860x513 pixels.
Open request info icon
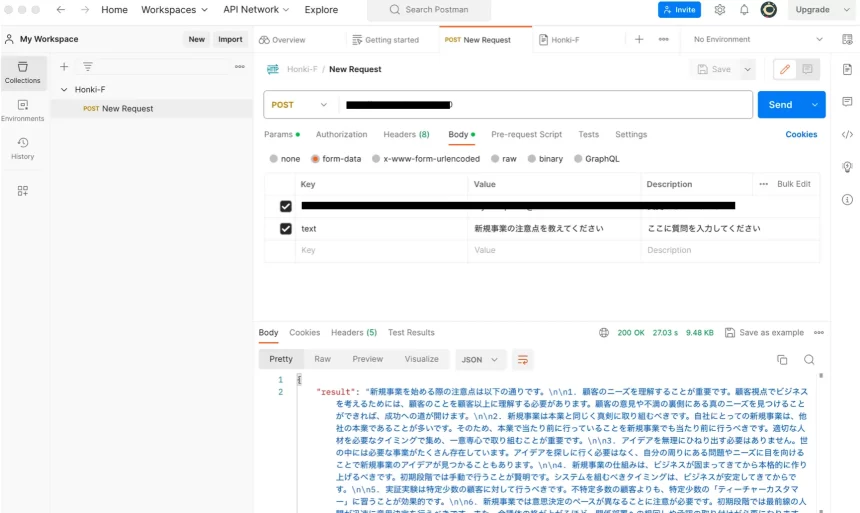[x=847, y=200]
